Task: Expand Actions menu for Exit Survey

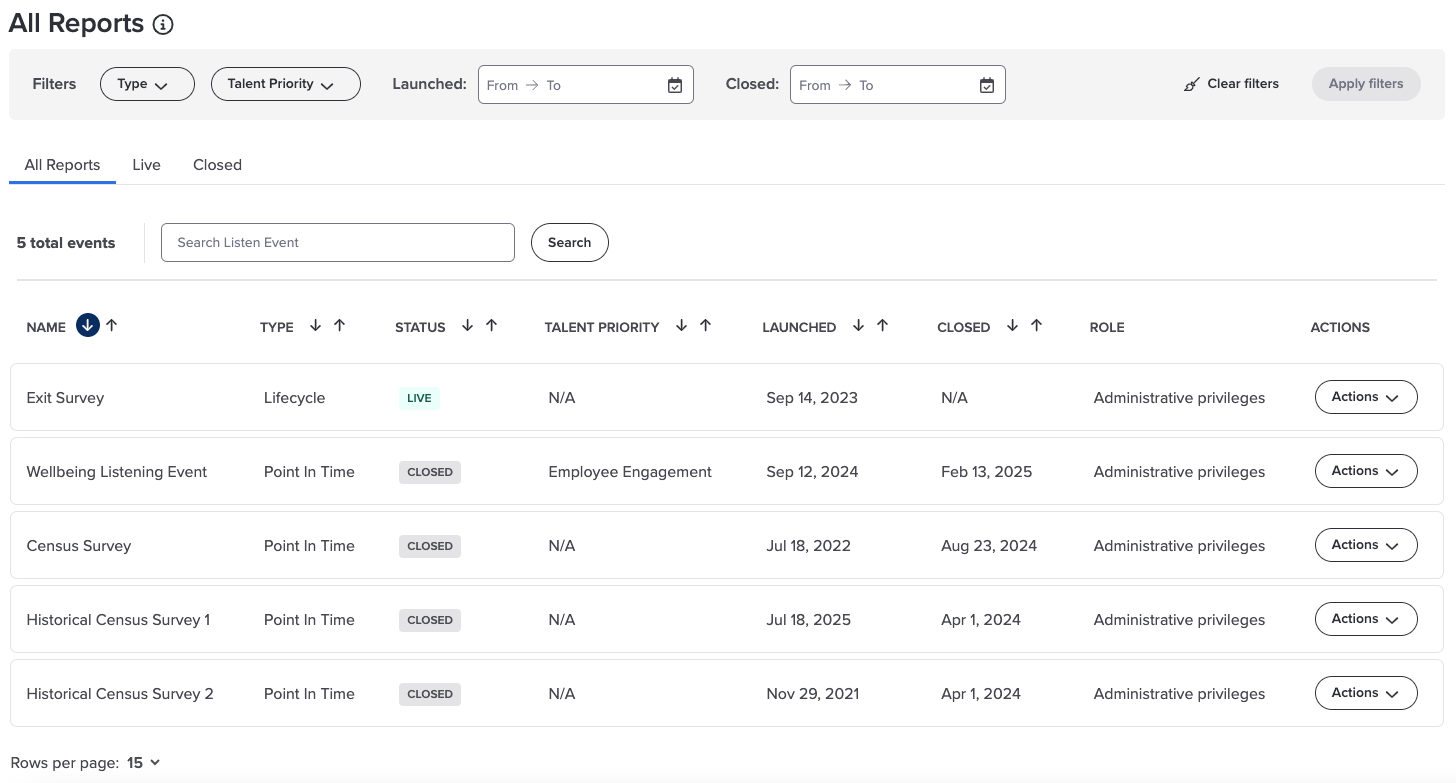Action: 1366,397
